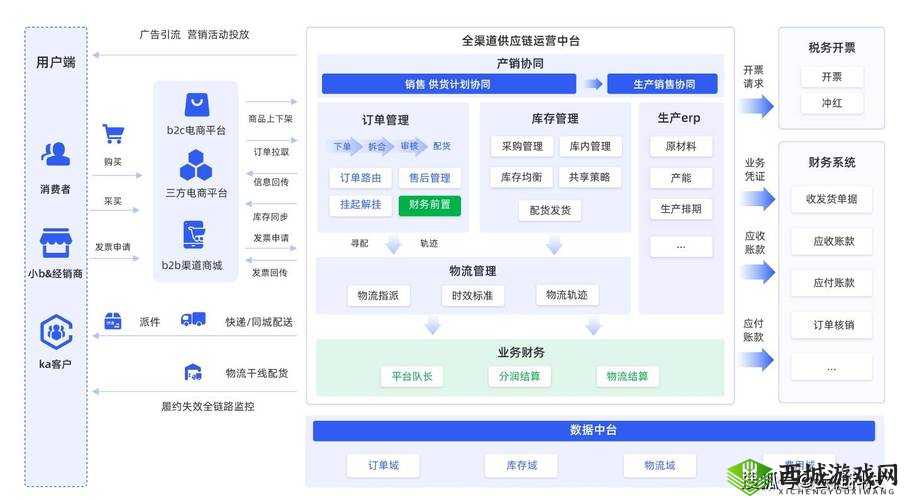Click the warehouse icon beside 物流干线配货

[193, 372]
